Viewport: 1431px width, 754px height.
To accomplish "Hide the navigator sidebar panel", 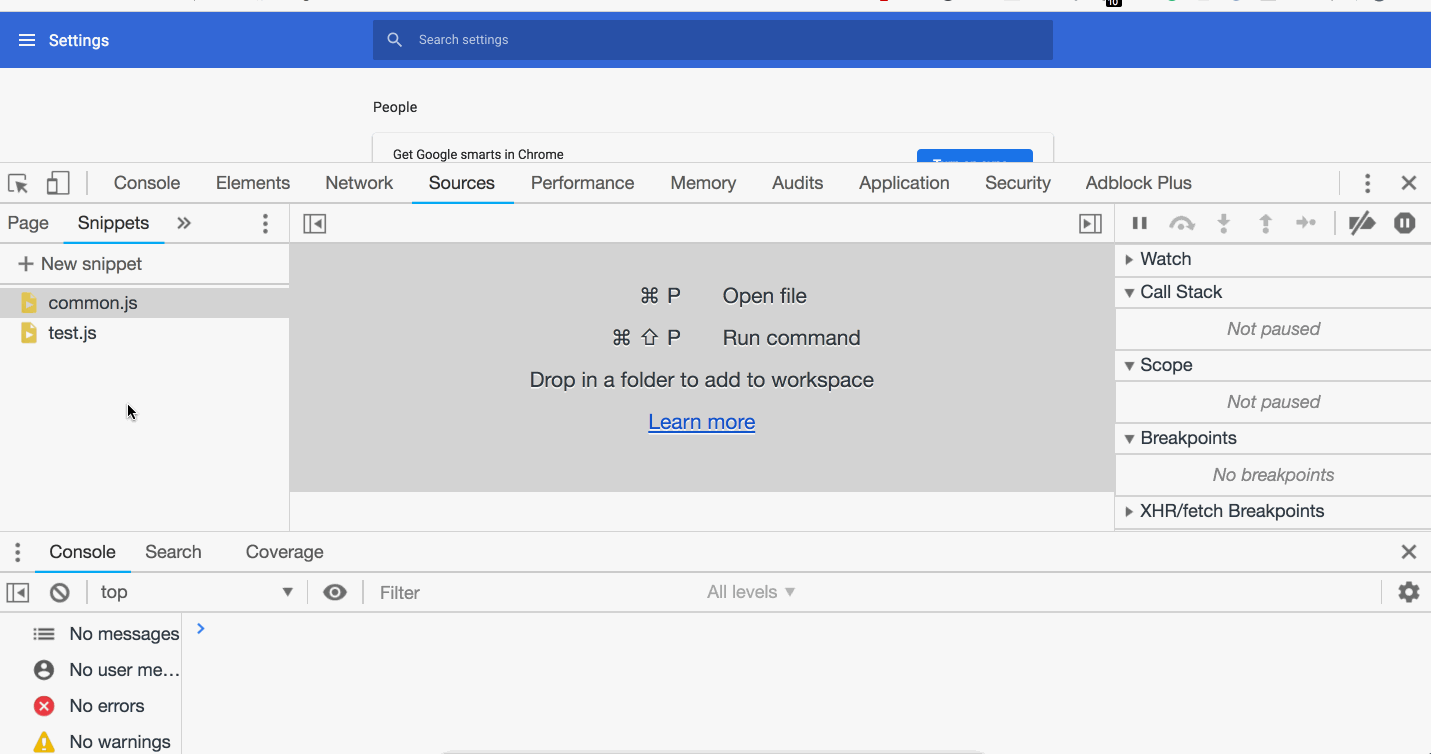I will (314, 223).
